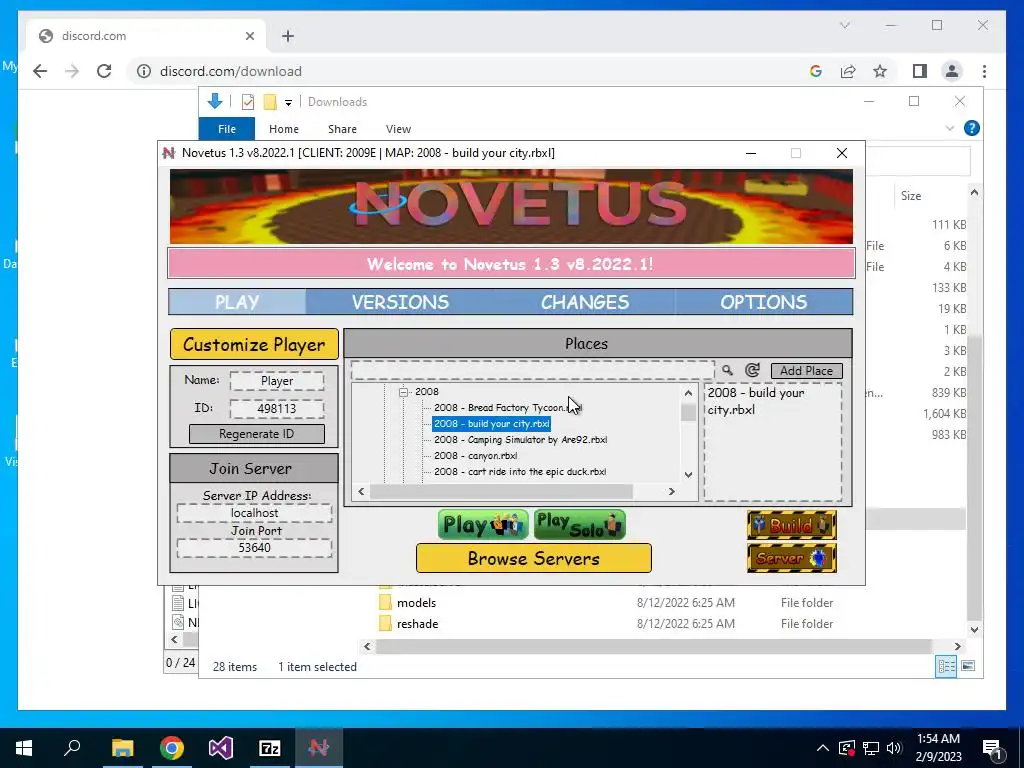Reload the Chrome page
This screenshot has height=768, width=1024.
point(104,71)
